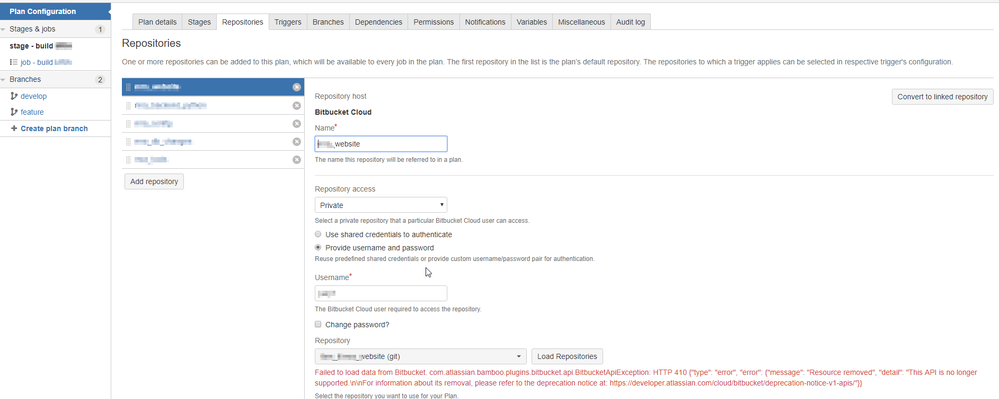Click the plus icon beside Create plan branch
The height and width of the screenshot is (399, 999).
pos(14,128)
